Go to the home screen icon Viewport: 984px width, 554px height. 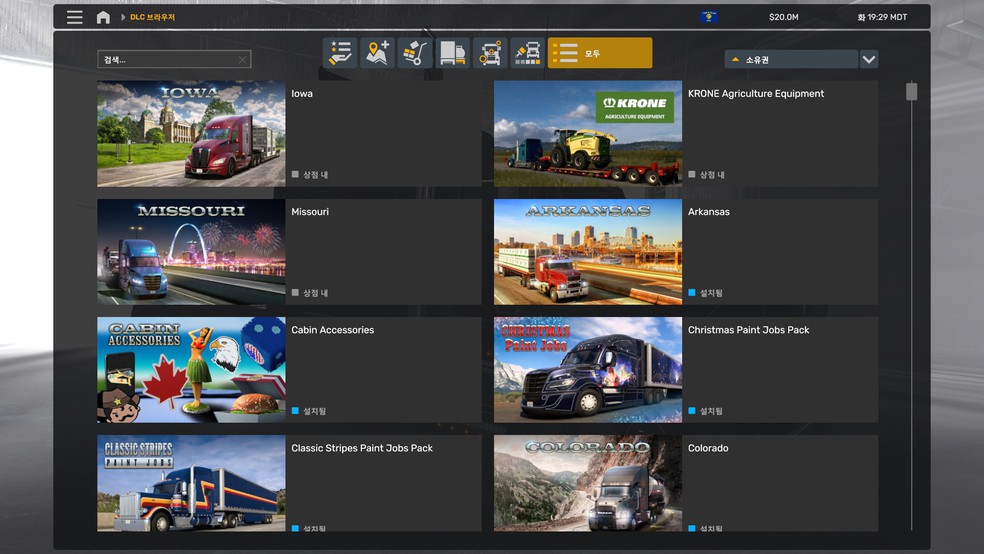coord(103,17)
